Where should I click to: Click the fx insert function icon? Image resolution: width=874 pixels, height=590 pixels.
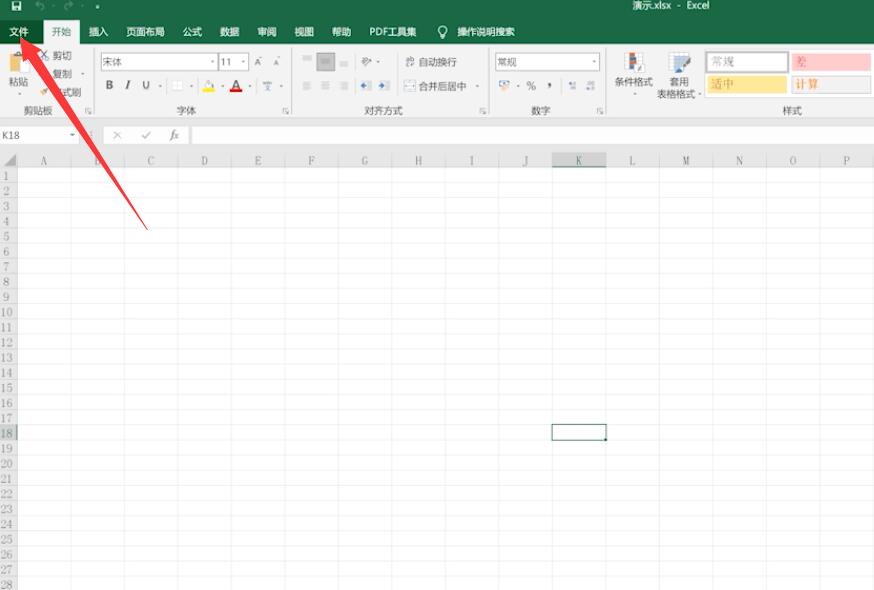[x=174, y=135]
